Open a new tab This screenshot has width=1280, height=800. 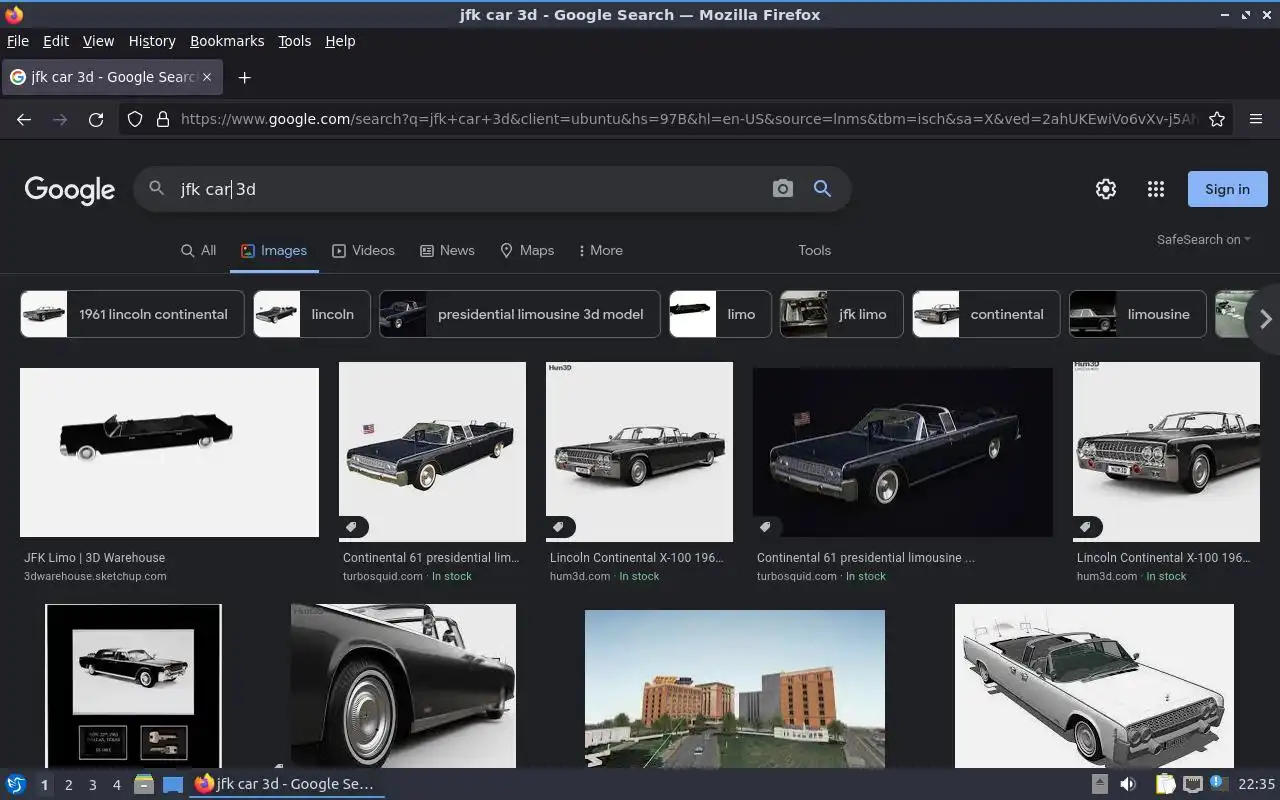(x=244, y=77)
